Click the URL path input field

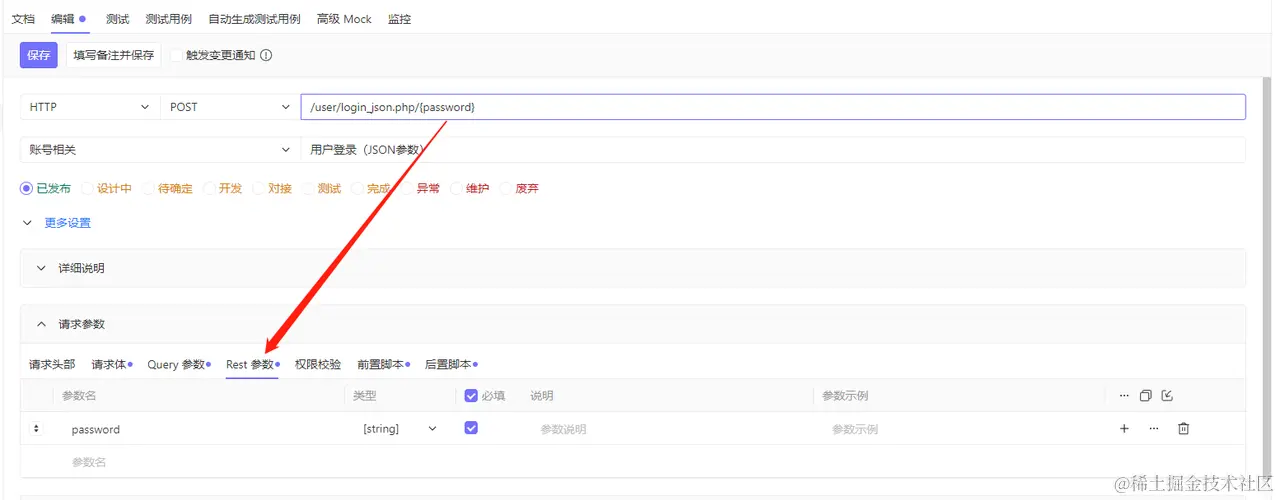[x=773, y=107]
